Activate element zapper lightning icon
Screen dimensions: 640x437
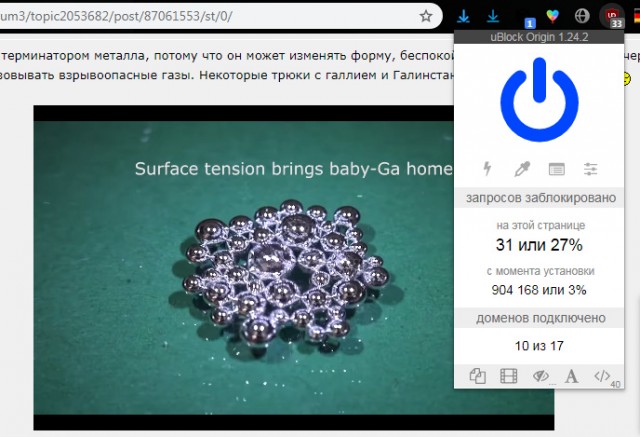pos(487,169)
